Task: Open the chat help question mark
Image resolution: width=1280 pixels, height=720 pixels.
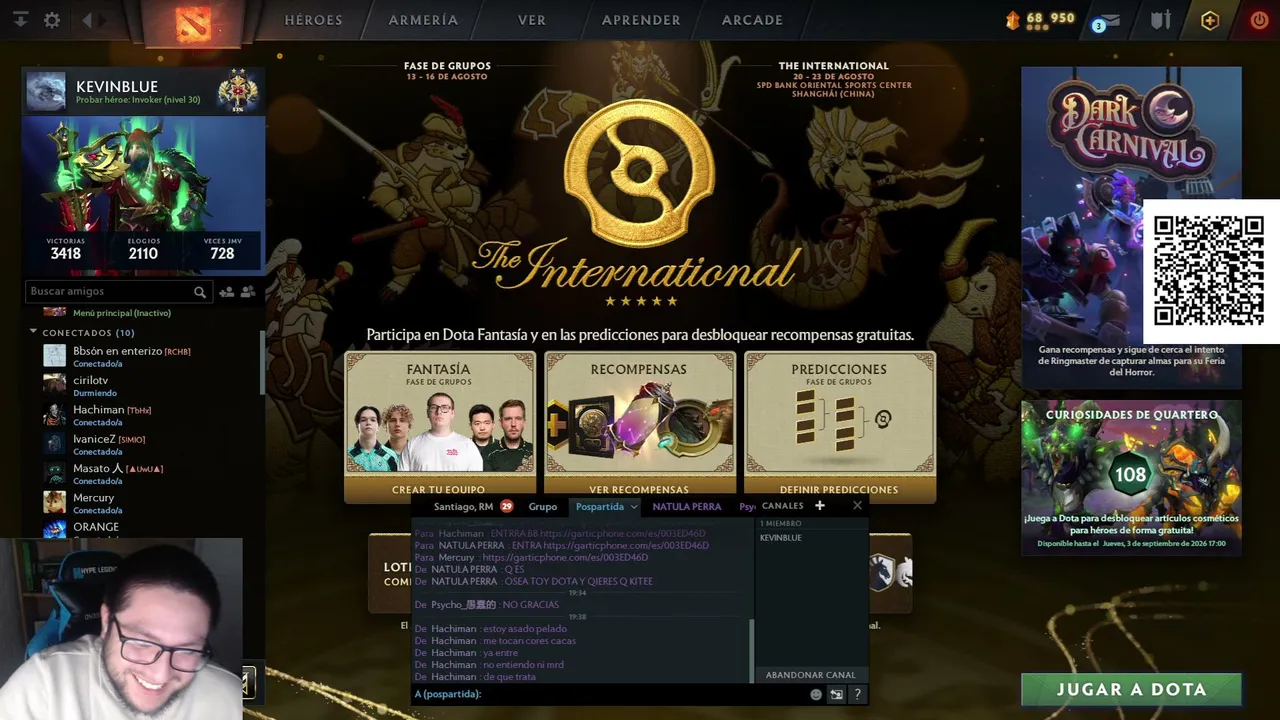Action: [857, 694]
